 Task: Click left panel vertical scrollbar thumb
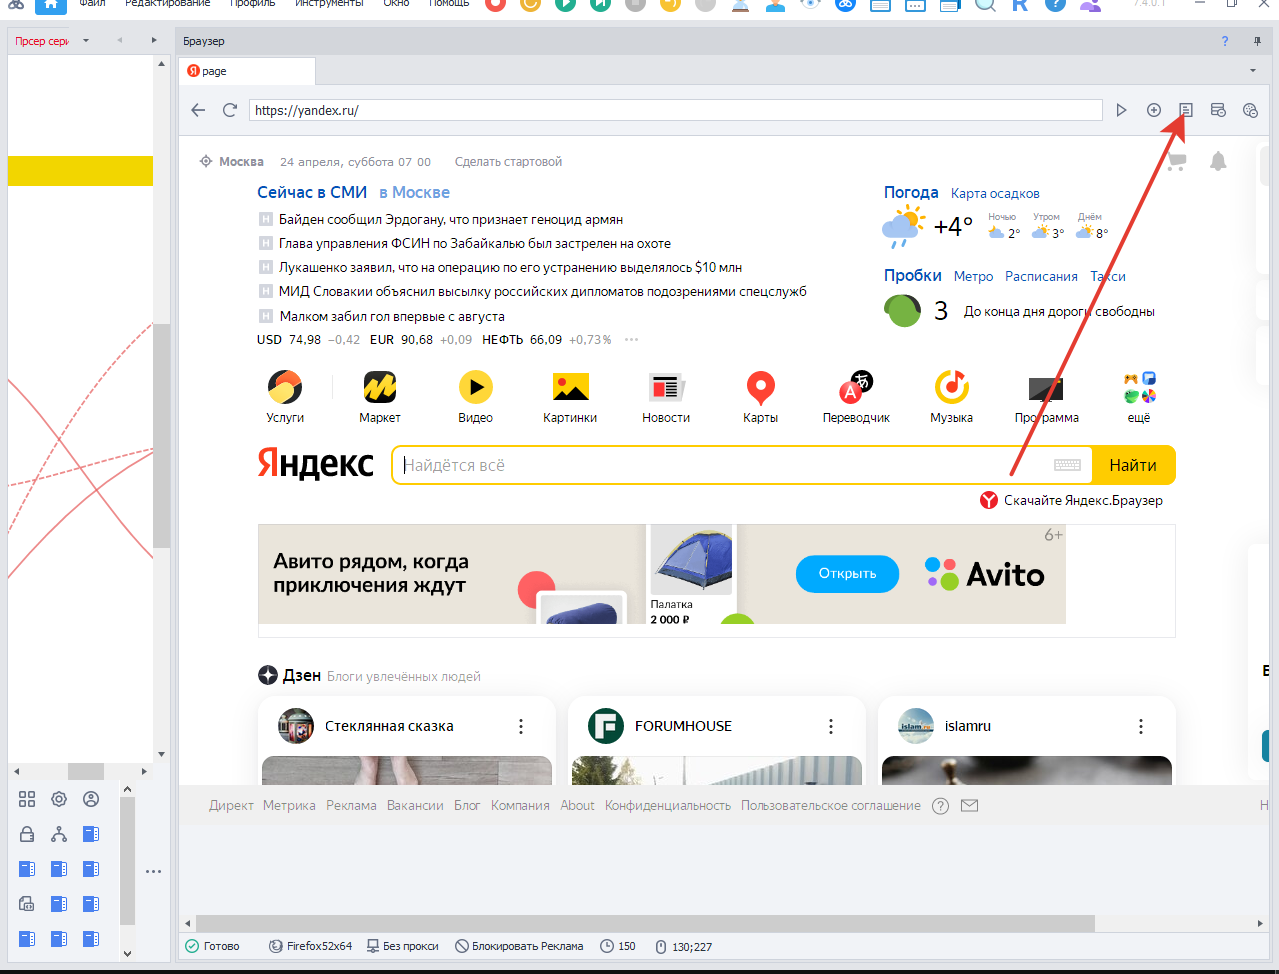[161, 435]
